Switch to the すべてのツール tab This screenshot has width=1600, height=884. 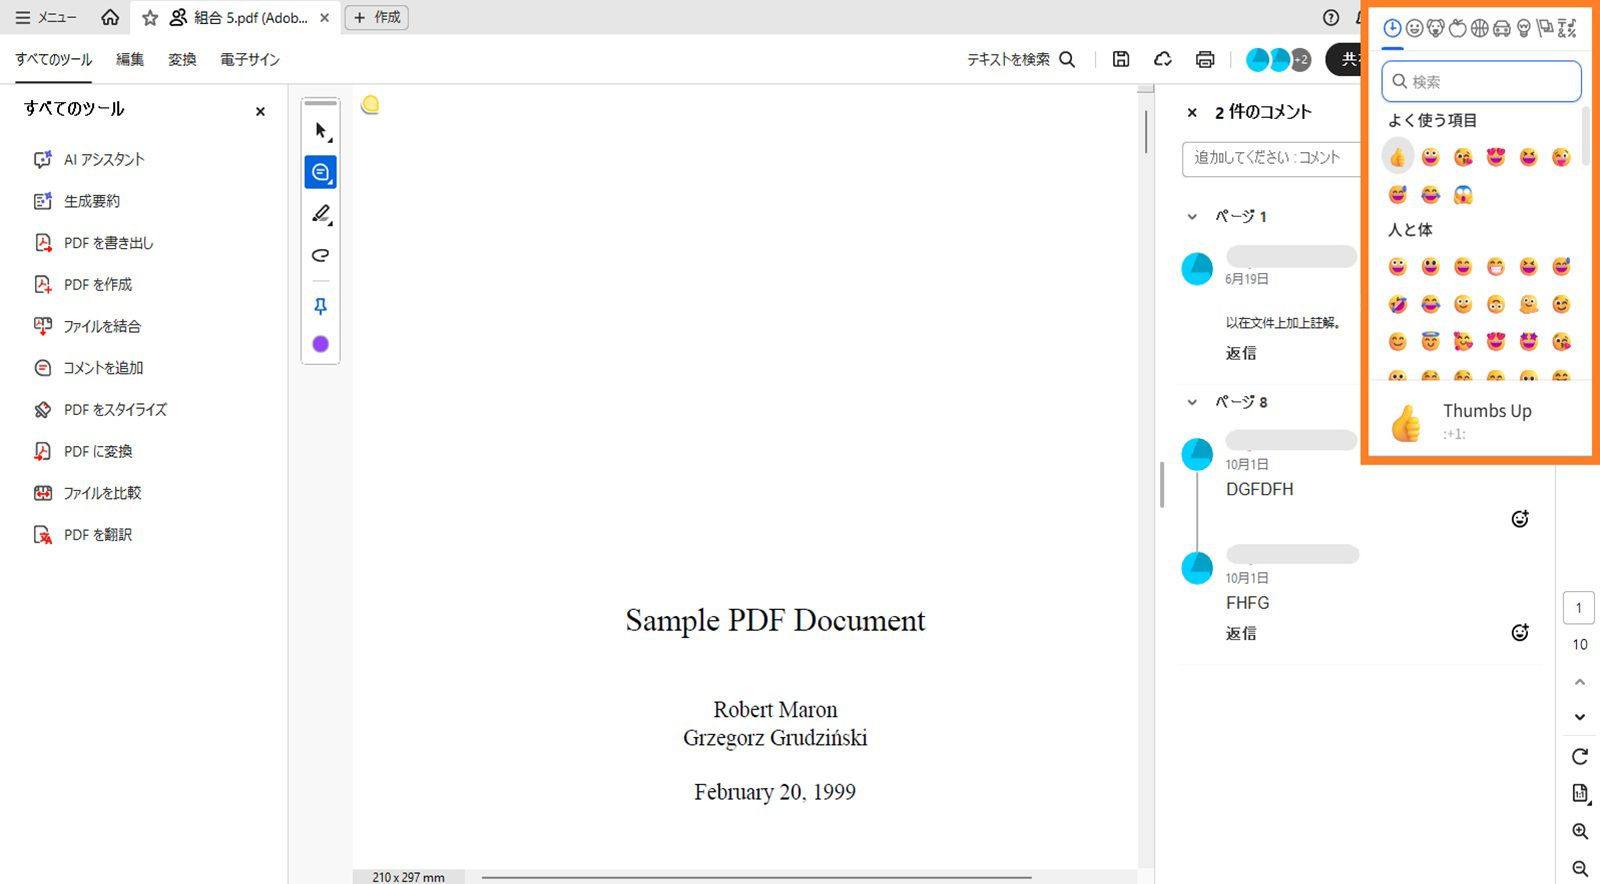tap(53, 60)
